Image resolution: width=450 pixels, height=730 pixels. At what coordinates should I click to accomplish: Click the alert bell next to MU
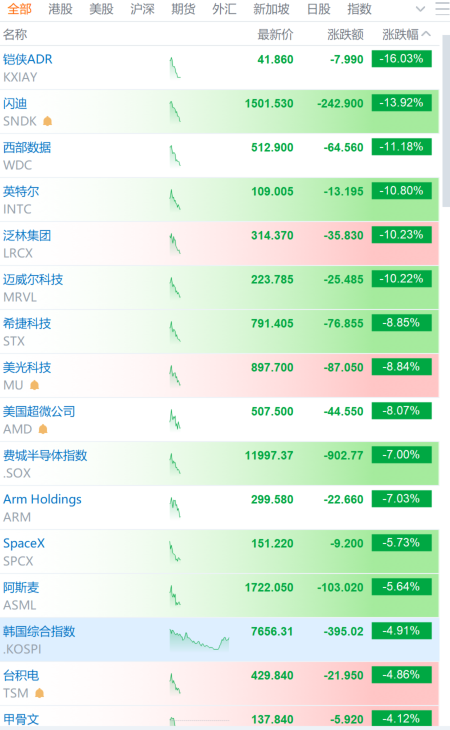[34, 385]
